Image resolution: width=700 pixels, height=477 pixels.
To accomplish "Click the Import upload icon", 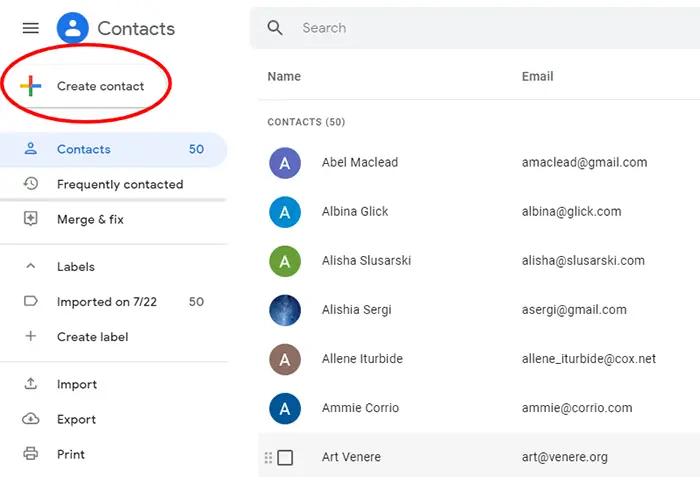I will tap(31, 384).
